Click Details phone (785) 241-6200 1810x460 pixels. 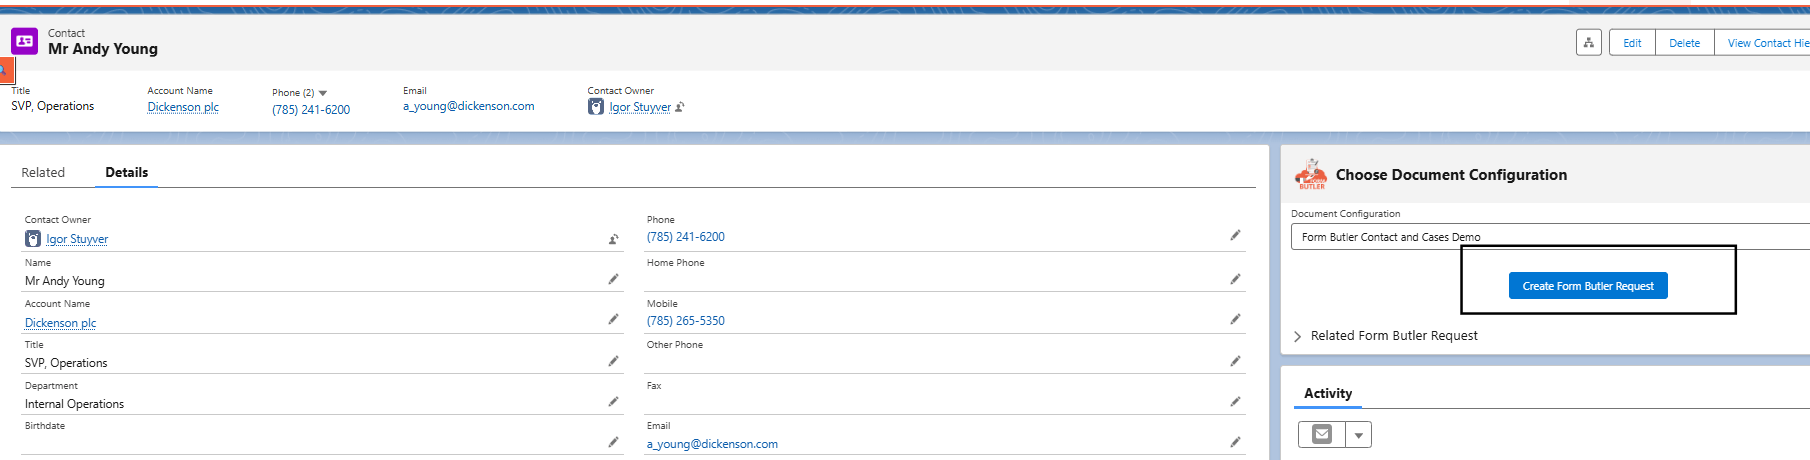[686, 237]
